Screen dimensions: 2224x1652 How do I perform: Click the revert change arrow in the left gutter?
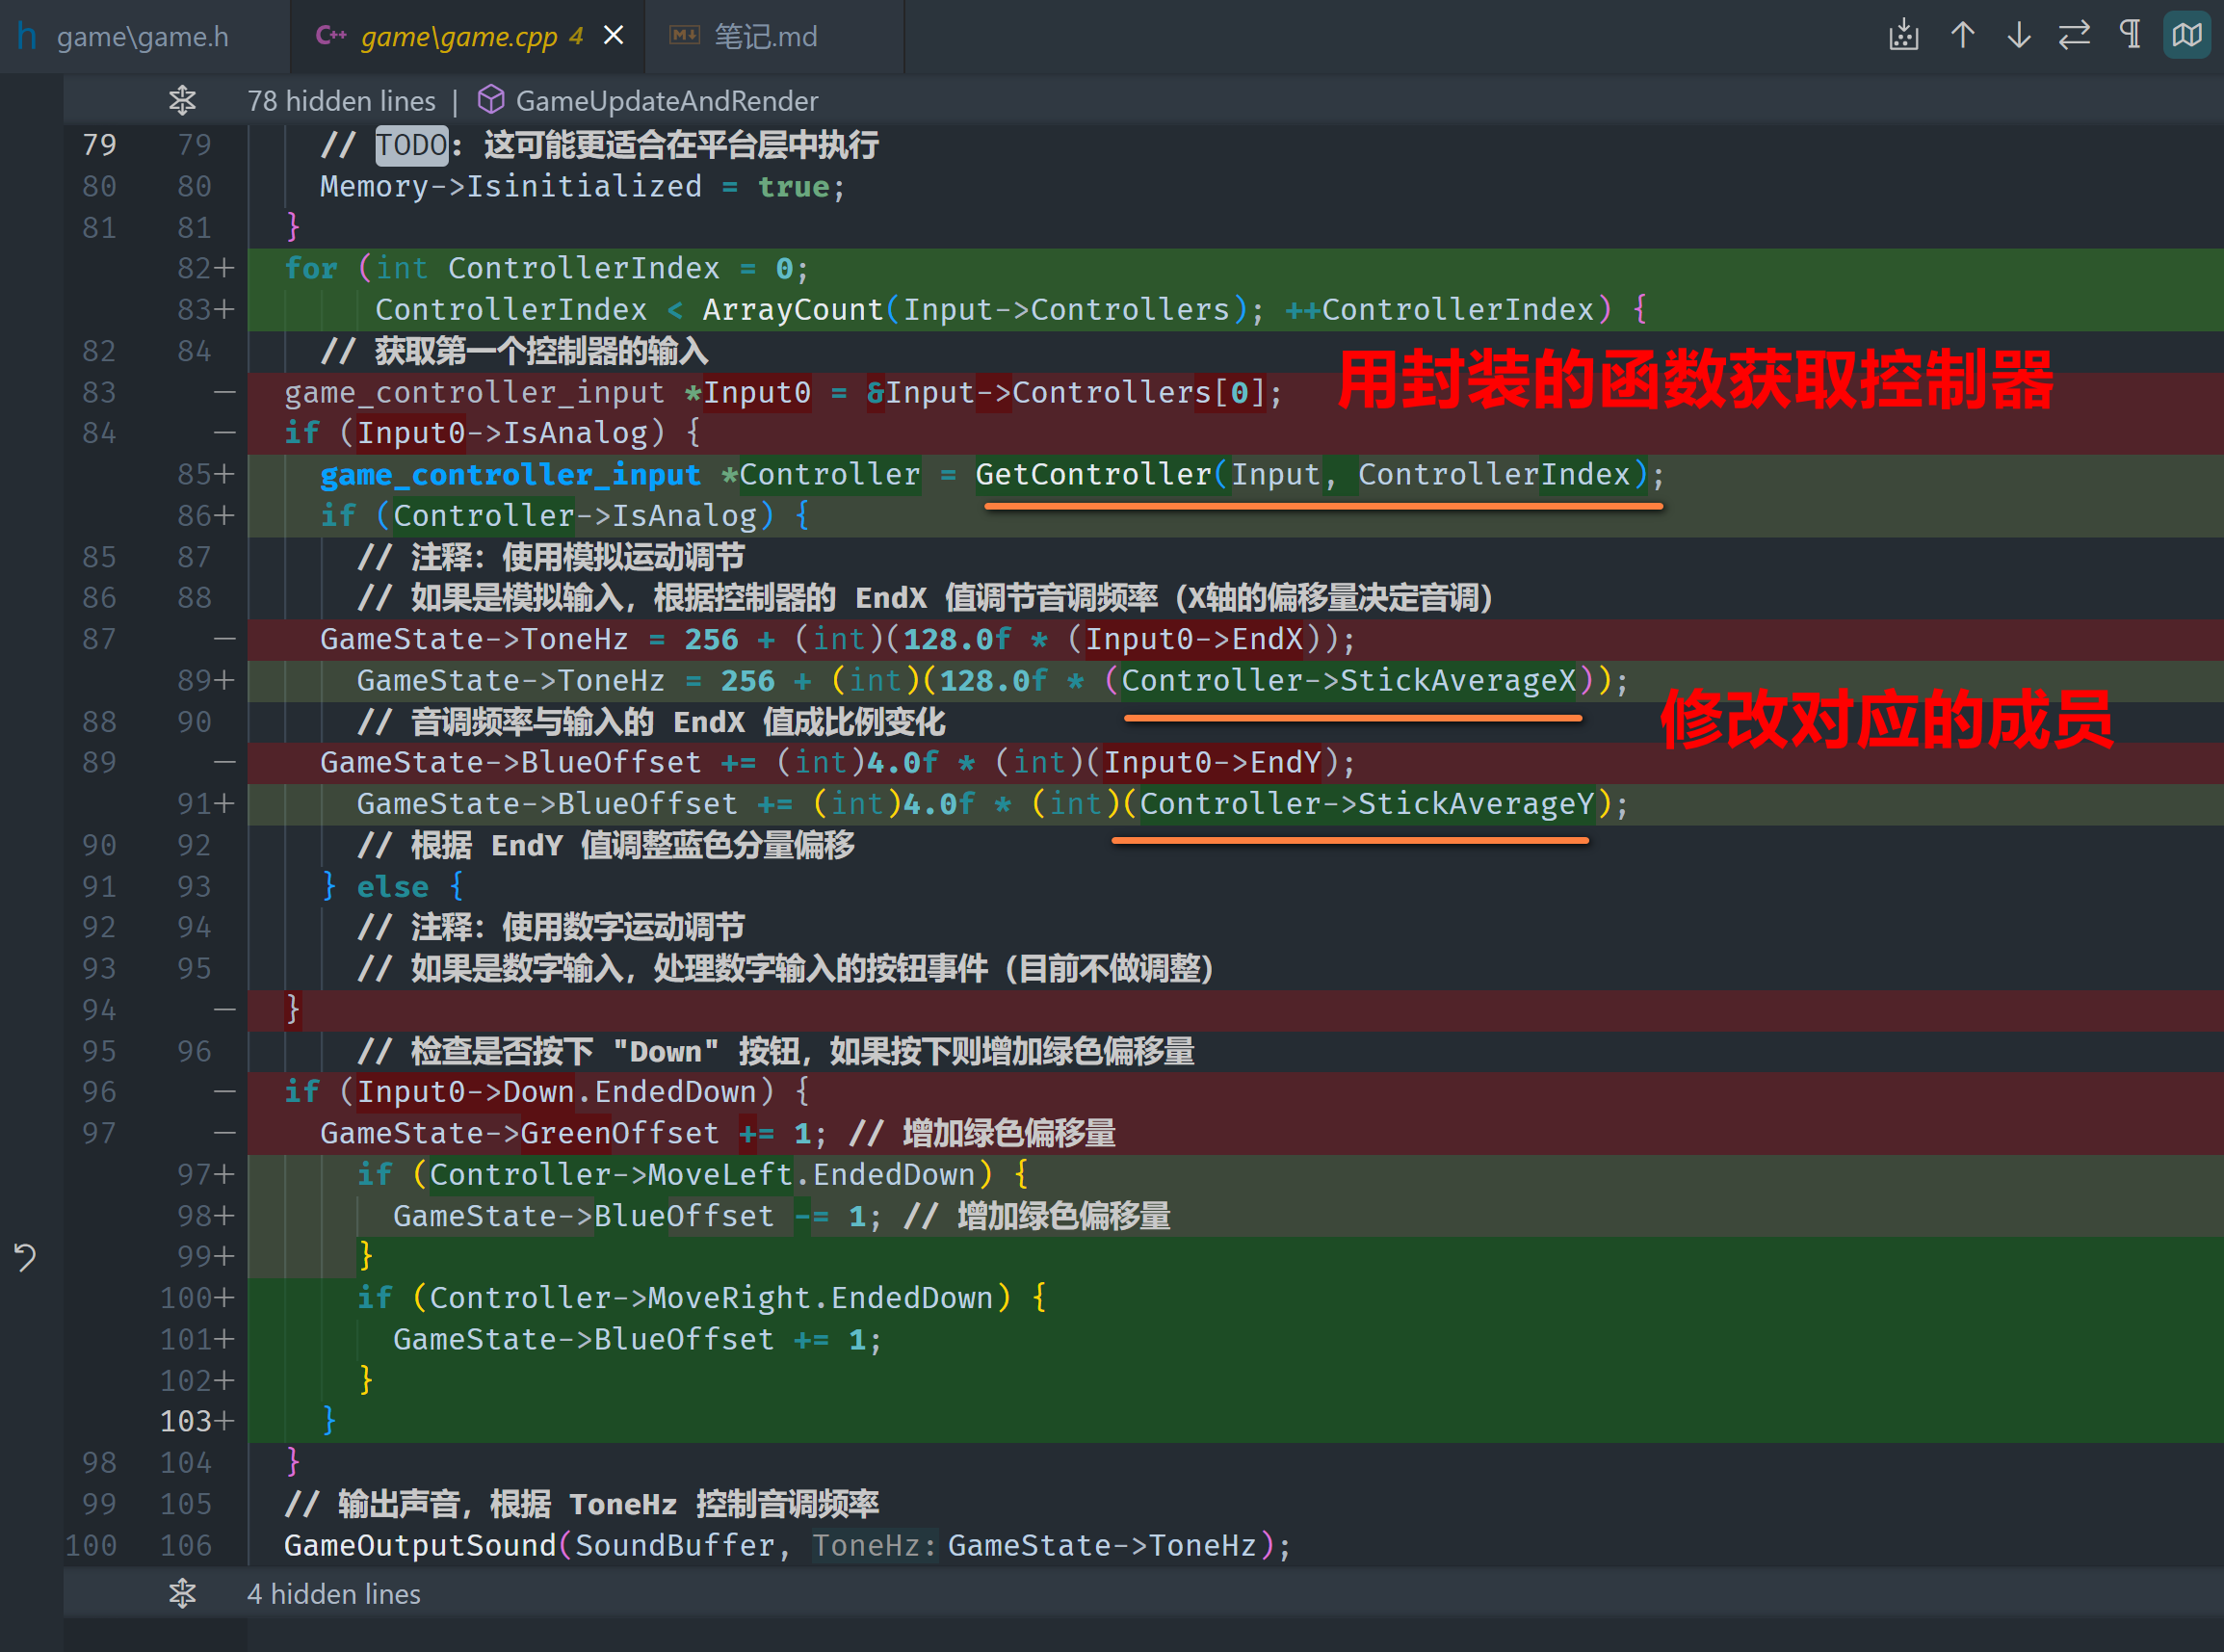click(x=25, y=1256)
